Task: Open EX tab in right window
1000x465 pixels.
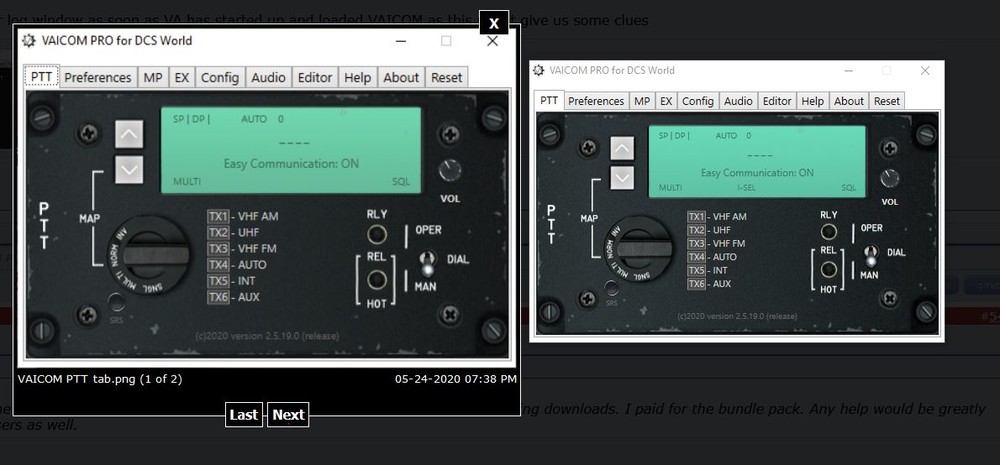Action: click(666, 101)
